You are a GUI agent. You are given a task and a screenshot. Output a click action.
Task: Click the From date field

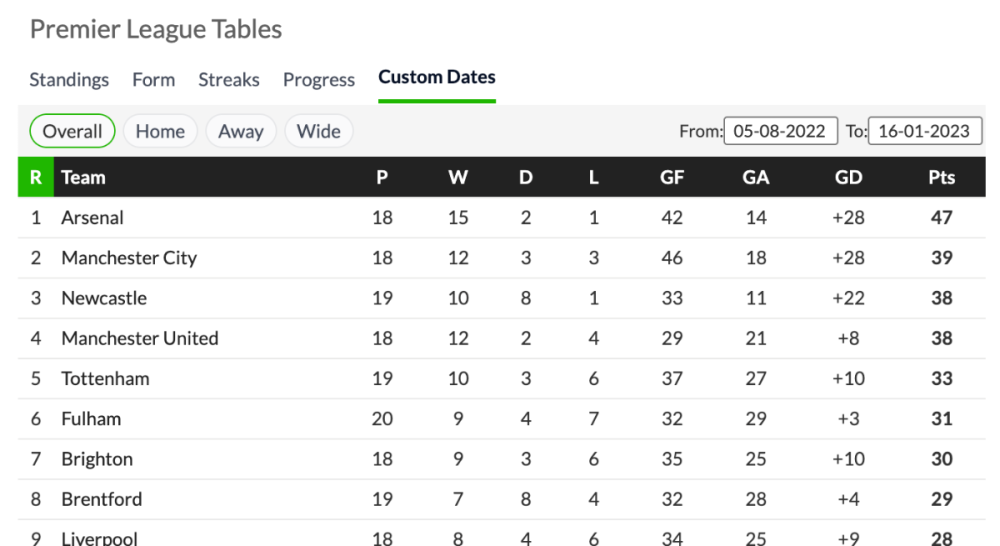(x=780, y=131)
